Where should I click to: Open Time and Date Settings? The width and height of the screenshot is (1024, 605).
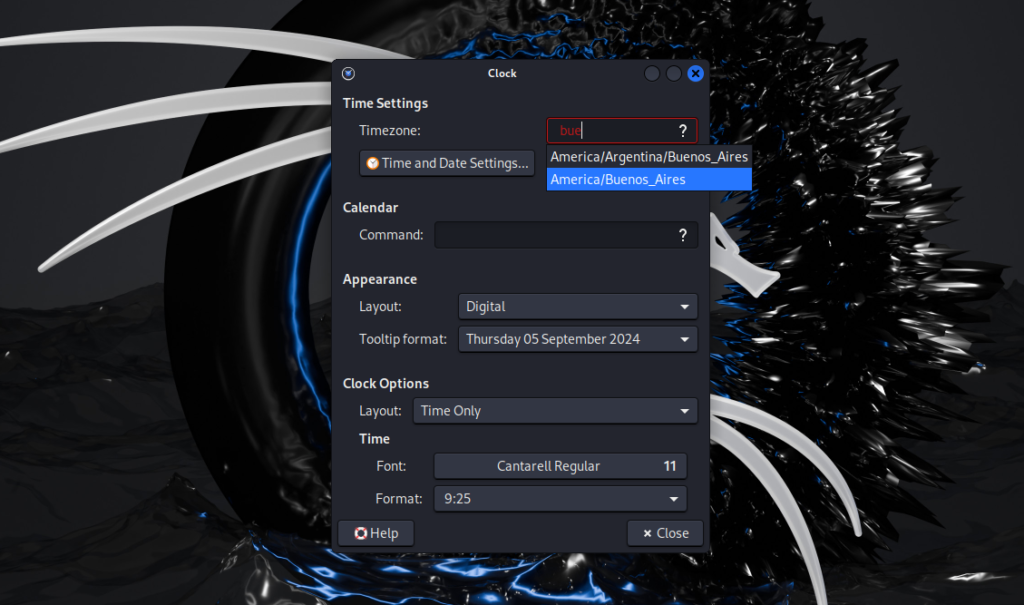tap(447, 163)
